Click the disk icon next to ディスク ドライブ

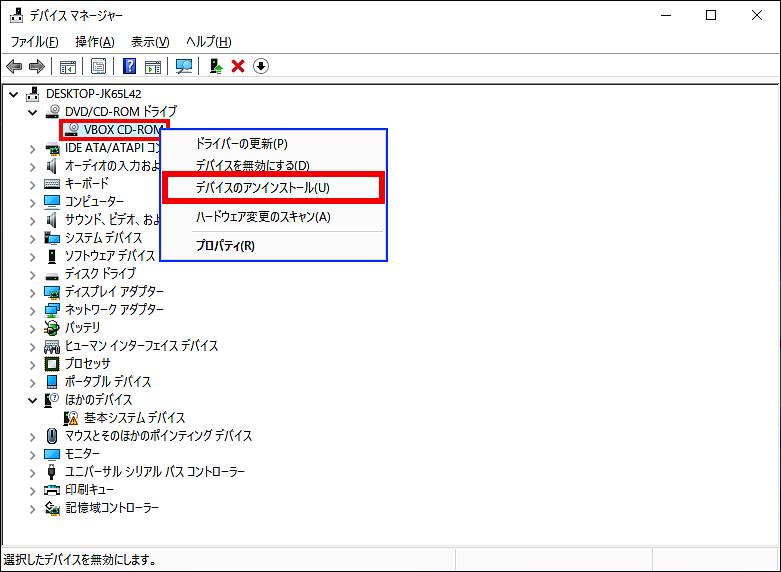[52, 275]
